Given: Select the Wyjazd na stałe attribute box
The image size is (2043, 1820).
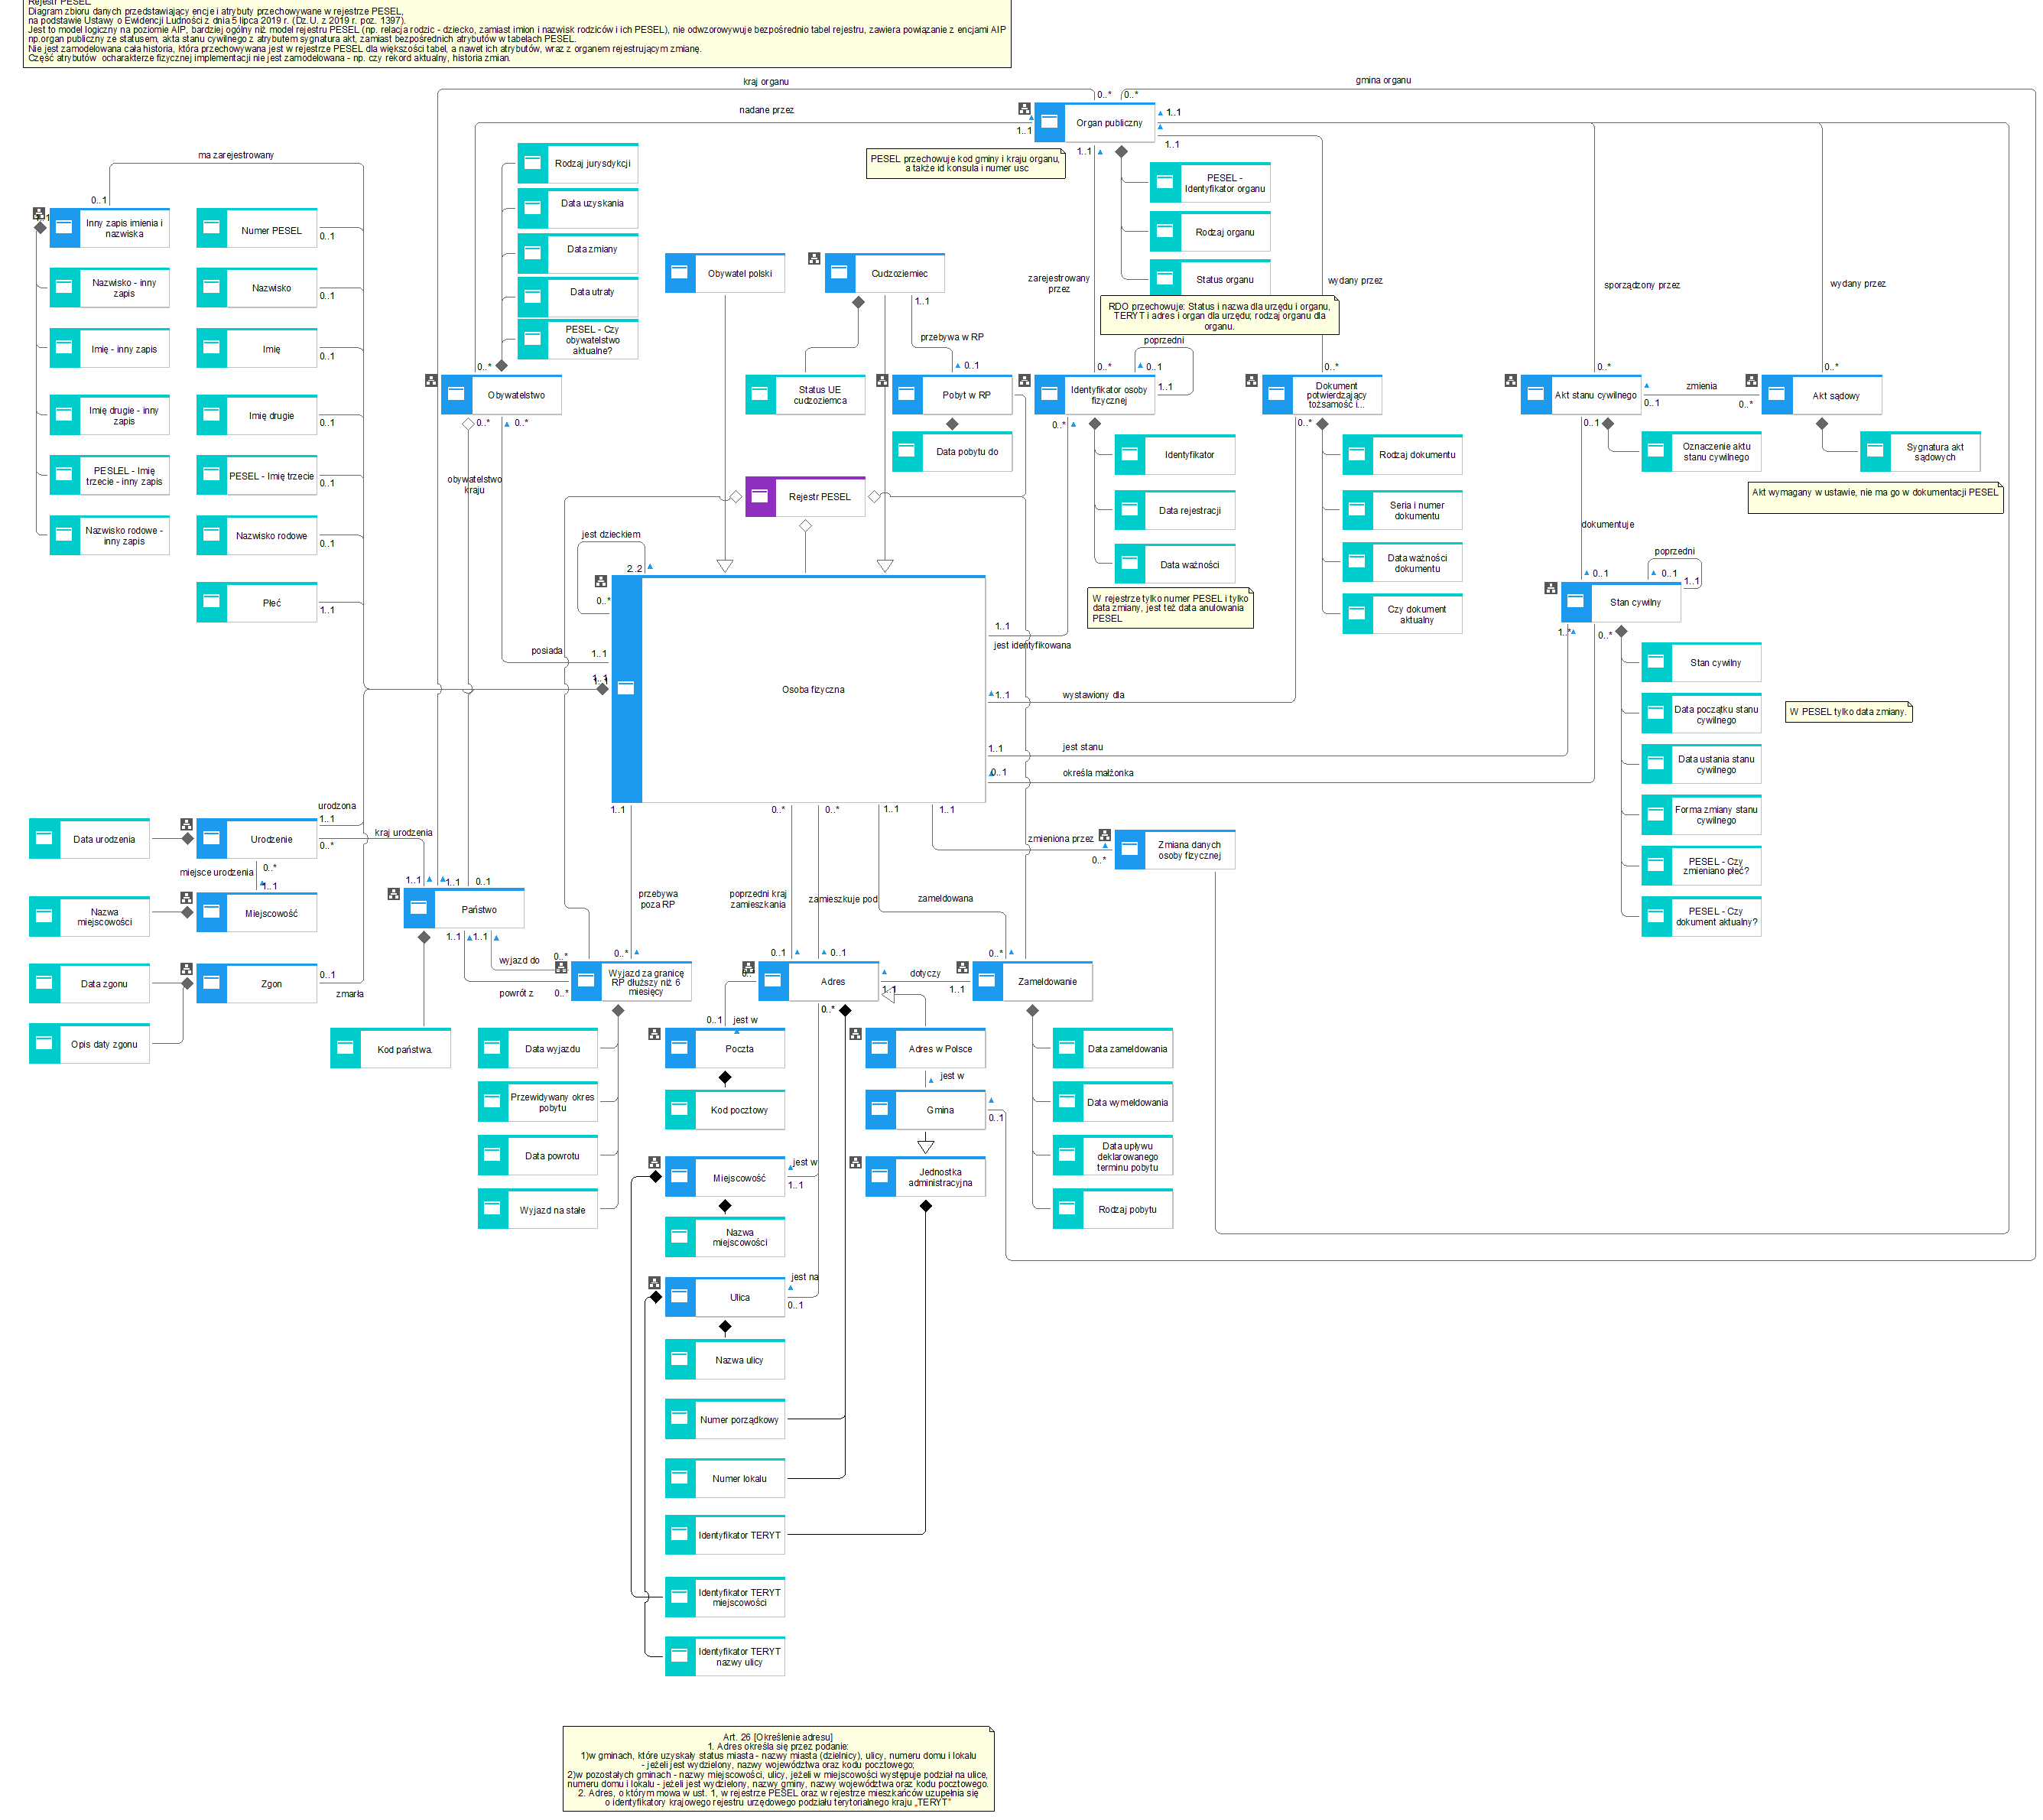Looking at the screenshot, I should 551,1210.
